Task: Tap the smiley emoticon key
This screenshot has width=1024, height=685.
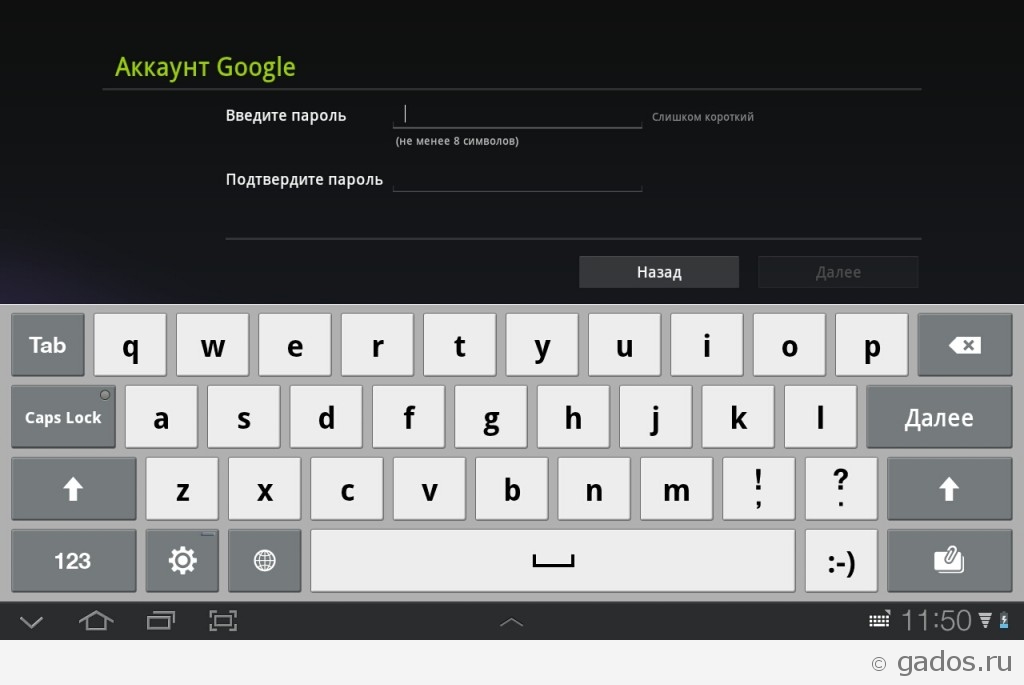Action: (x=841, y=560)
